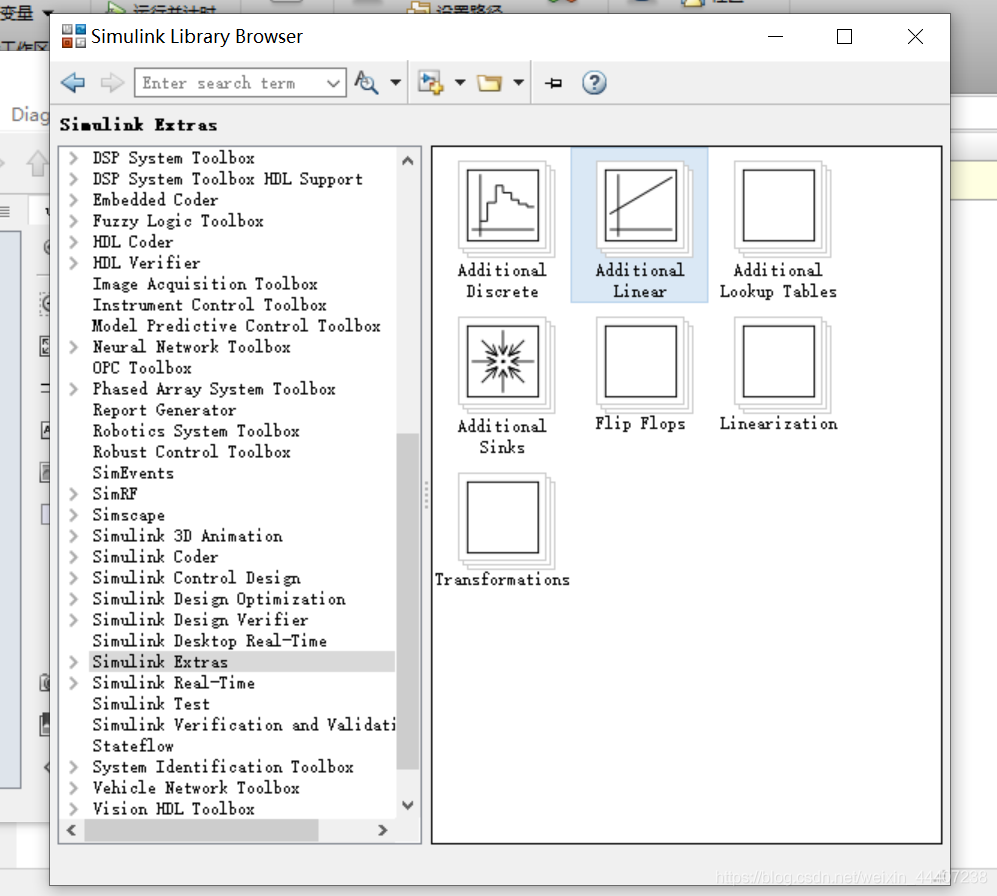
Task: Expand HDL Coder tree node
Action: pos(74,242)
